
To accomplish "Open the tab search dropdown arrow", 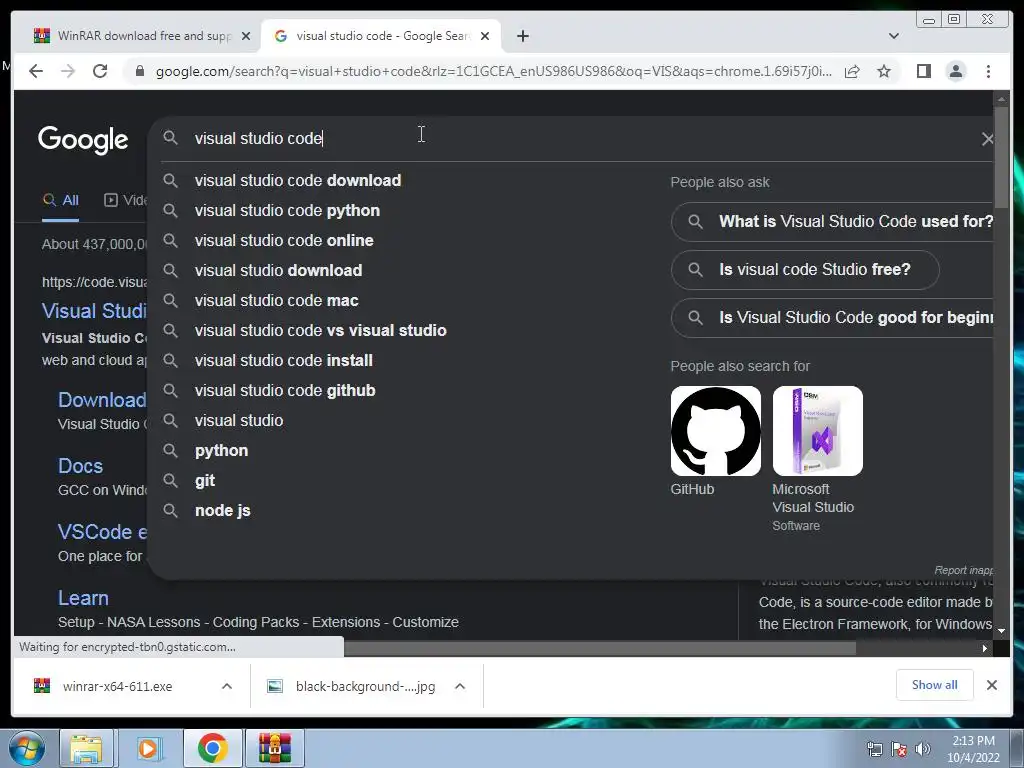I will click(x=893, y=36).
